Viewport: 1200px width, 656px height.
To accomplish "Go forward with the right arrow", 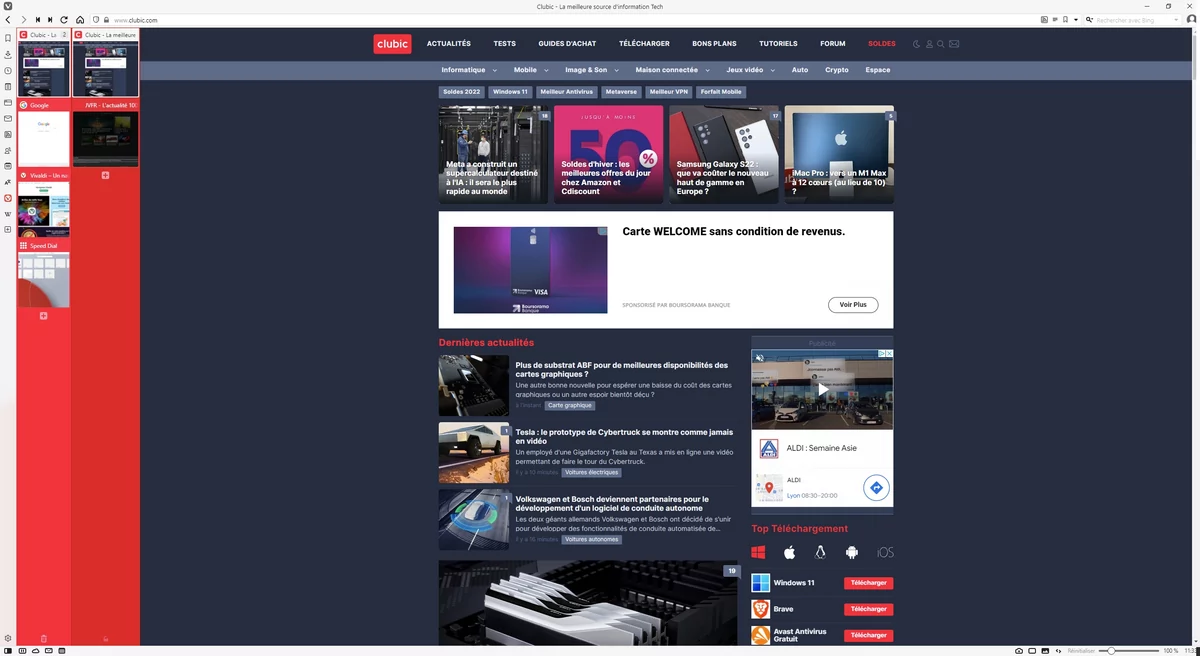I will coord(23,20).
